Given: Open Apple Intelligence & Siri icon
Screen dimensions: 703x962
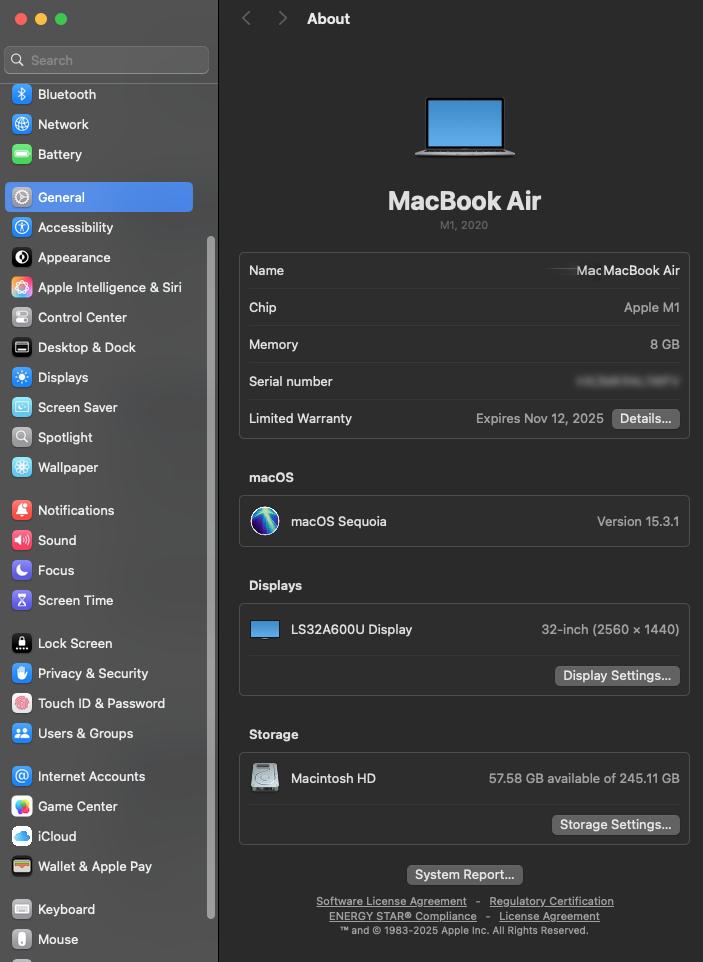Looking at the screenshot, I should [x=22, y=288].
